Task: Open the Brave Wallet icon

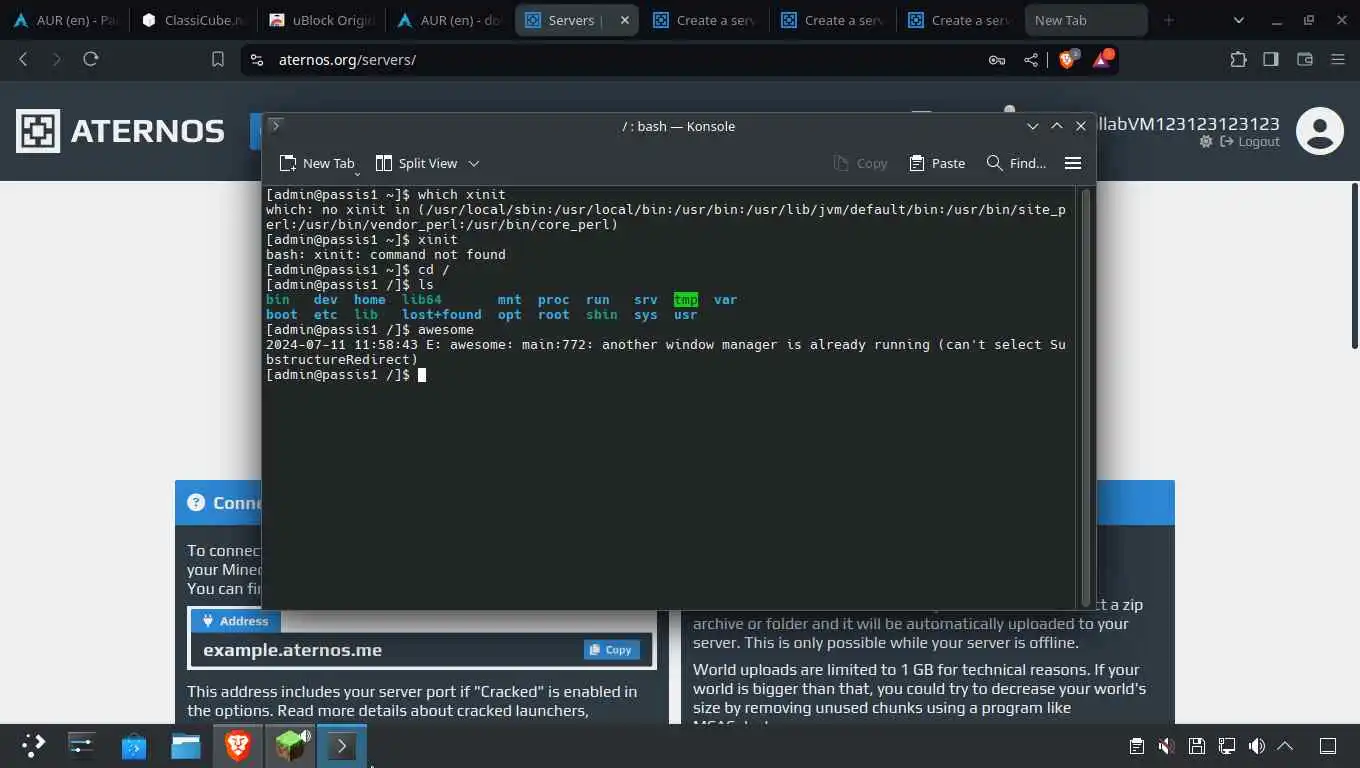Action: tap(1304, 59)
